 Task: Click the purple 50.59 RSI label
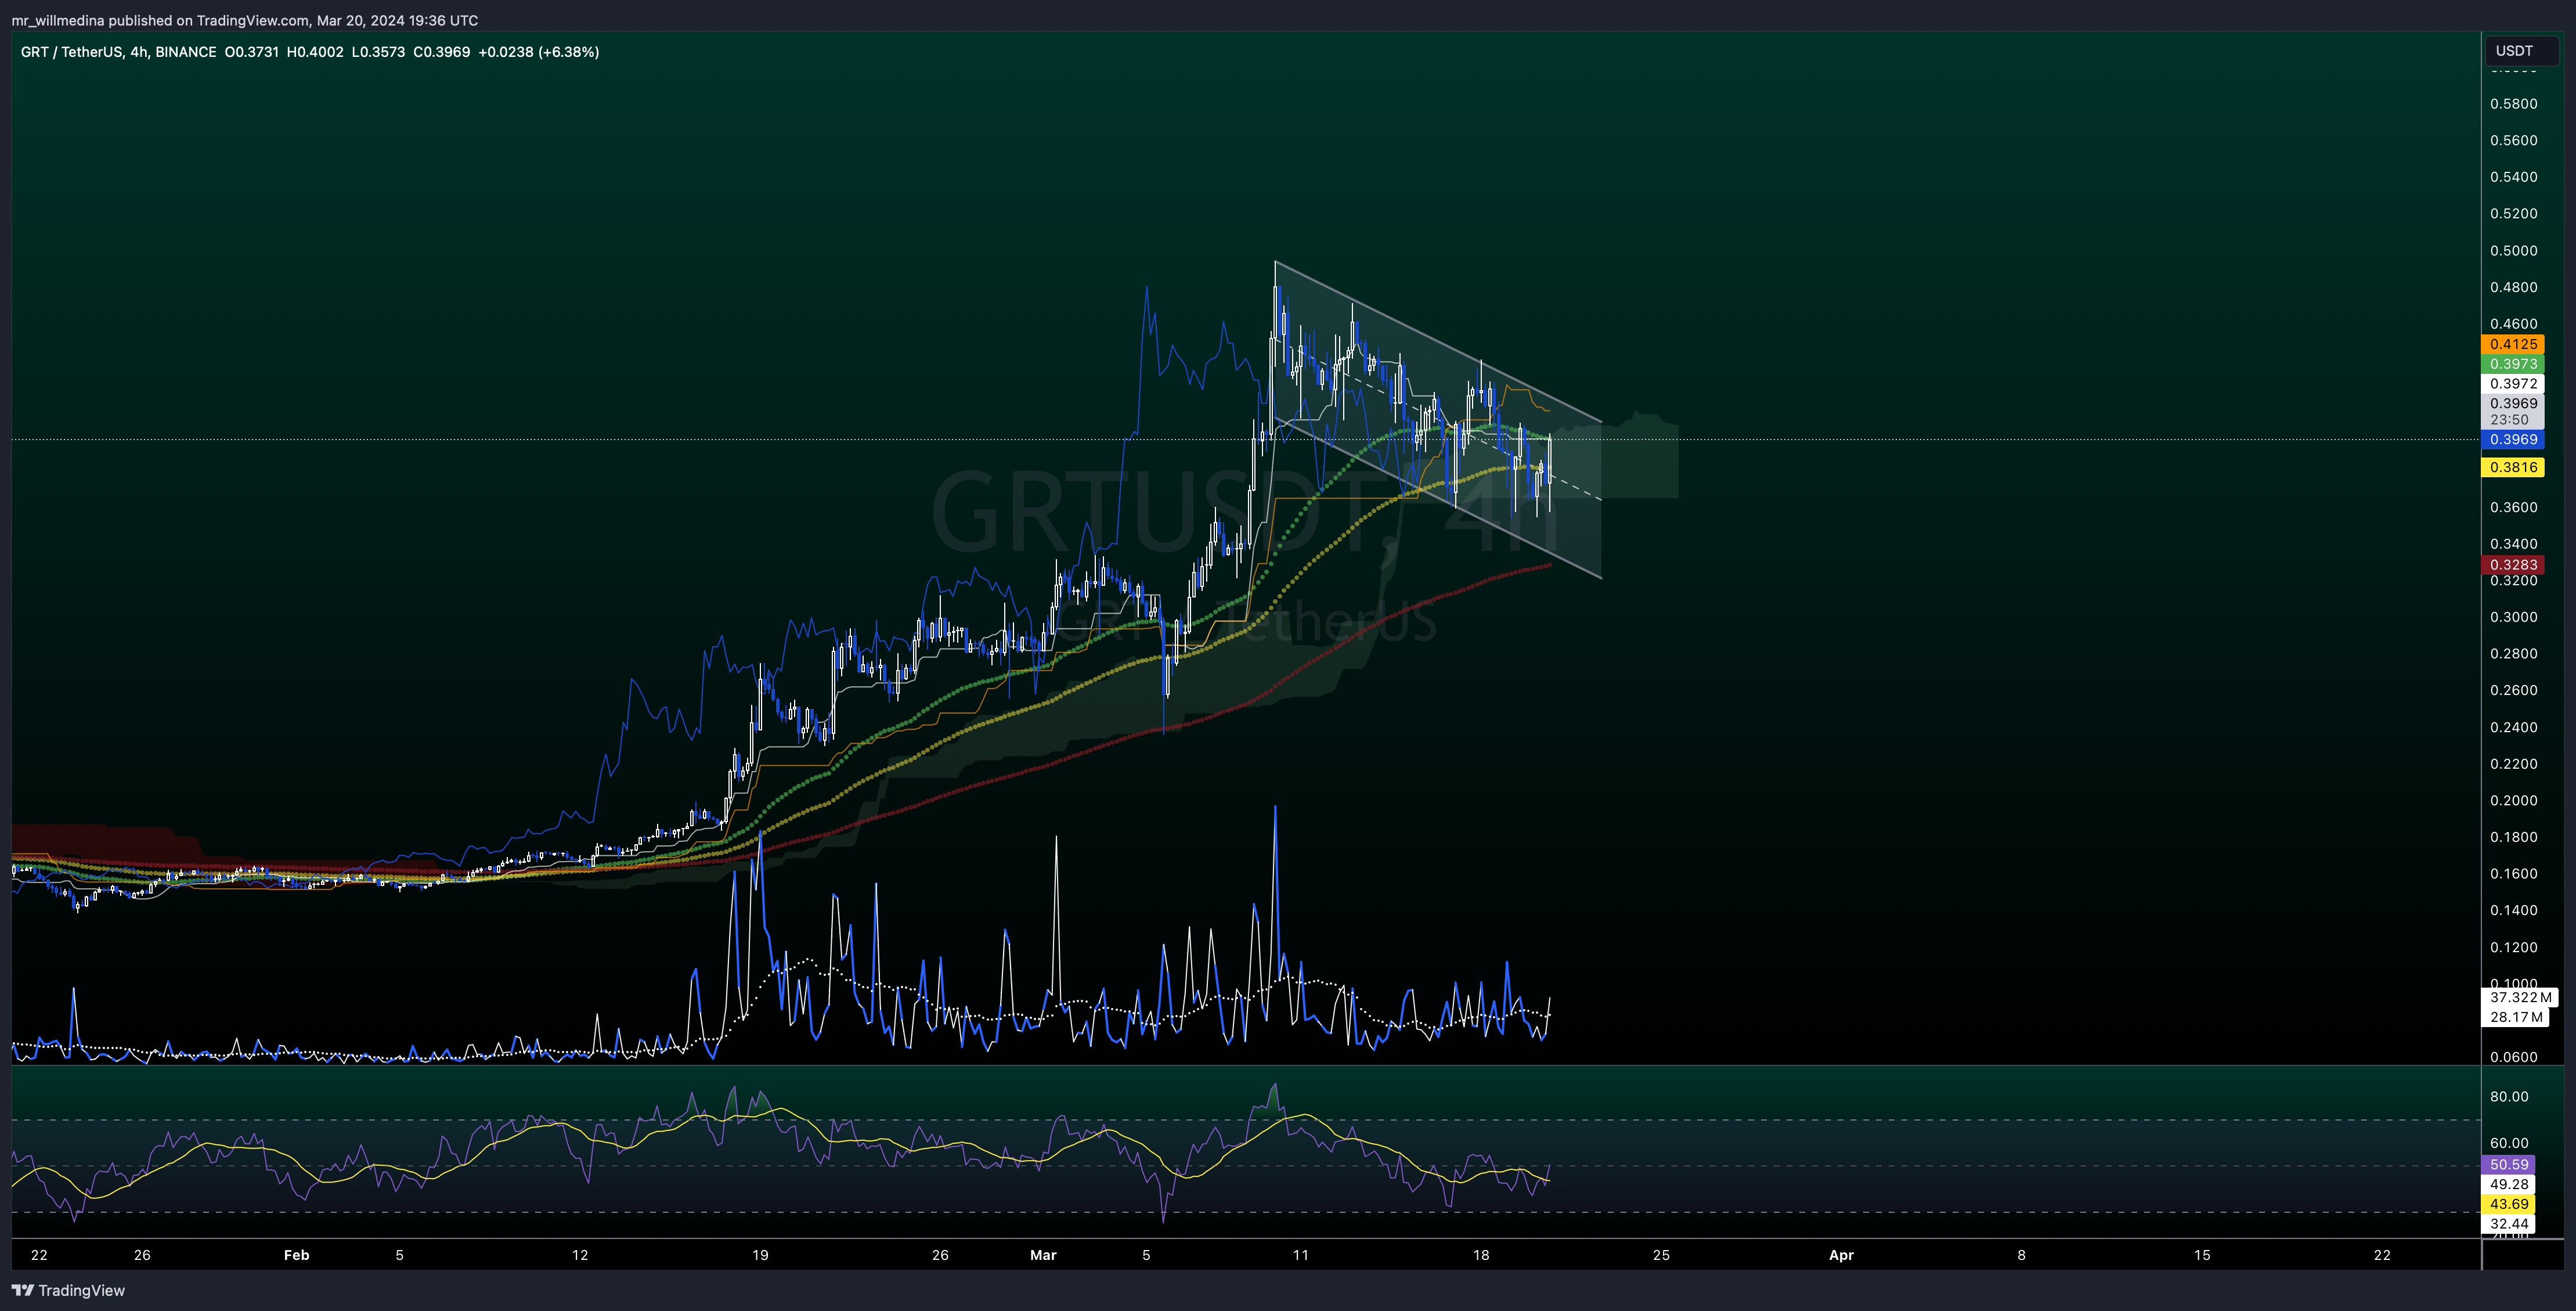pos(2509,1164)
